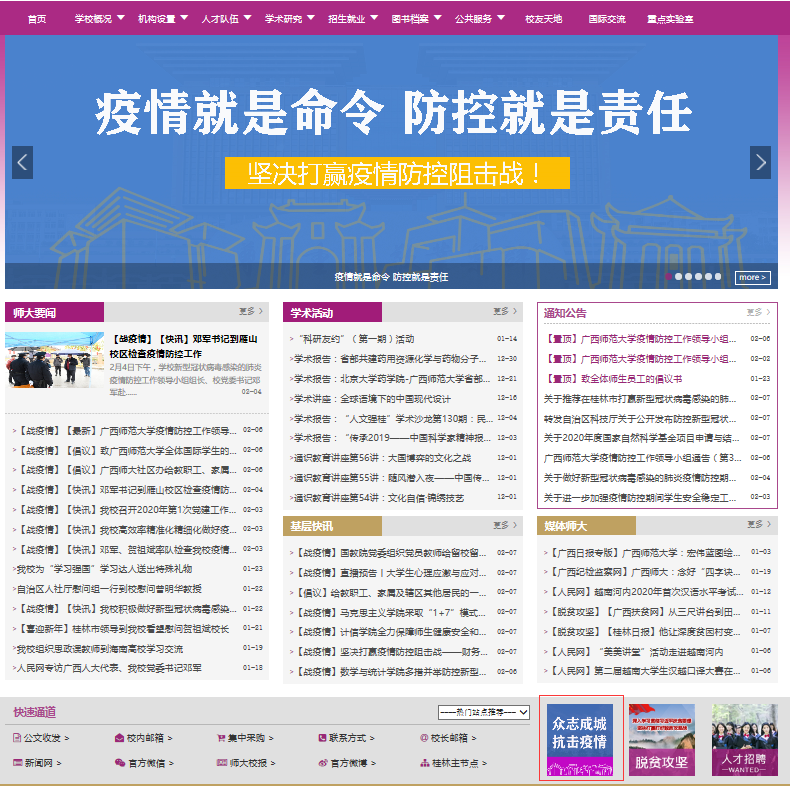790x786 pixels.
Task: Open the 热门站点推荐 combo box
Action: pos(483,712)
